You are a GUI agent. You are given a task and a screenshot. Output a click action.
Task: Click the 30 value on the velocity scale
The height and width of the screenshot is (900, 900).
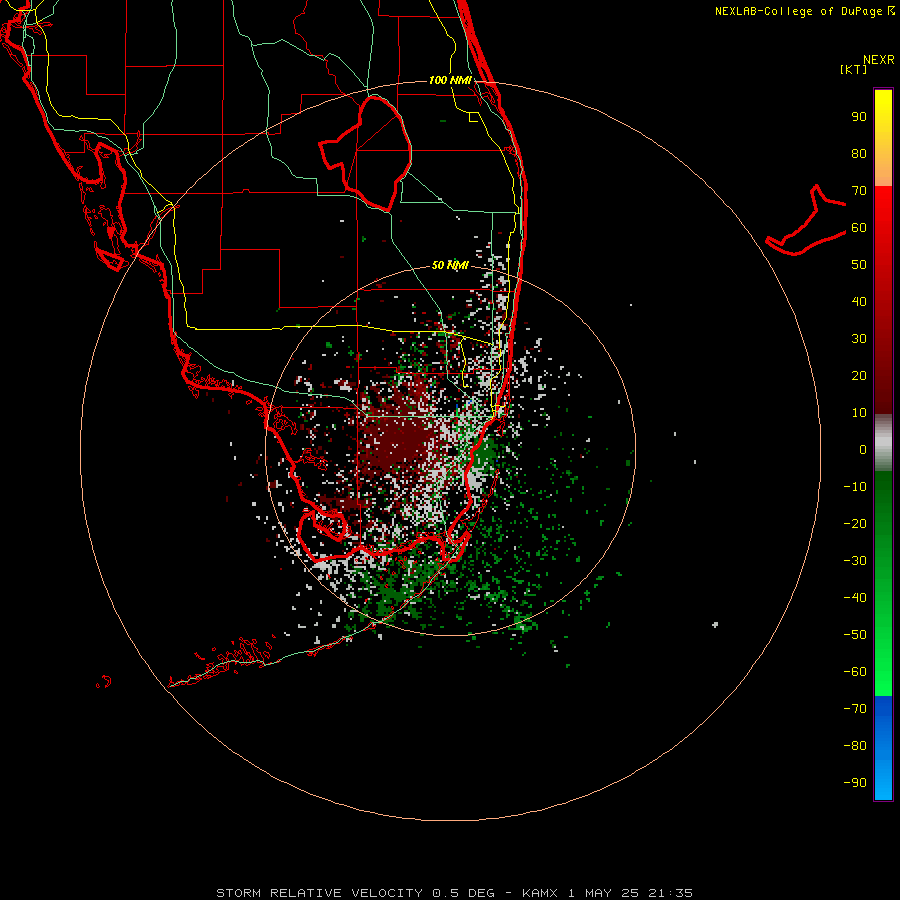click(859, 339)
